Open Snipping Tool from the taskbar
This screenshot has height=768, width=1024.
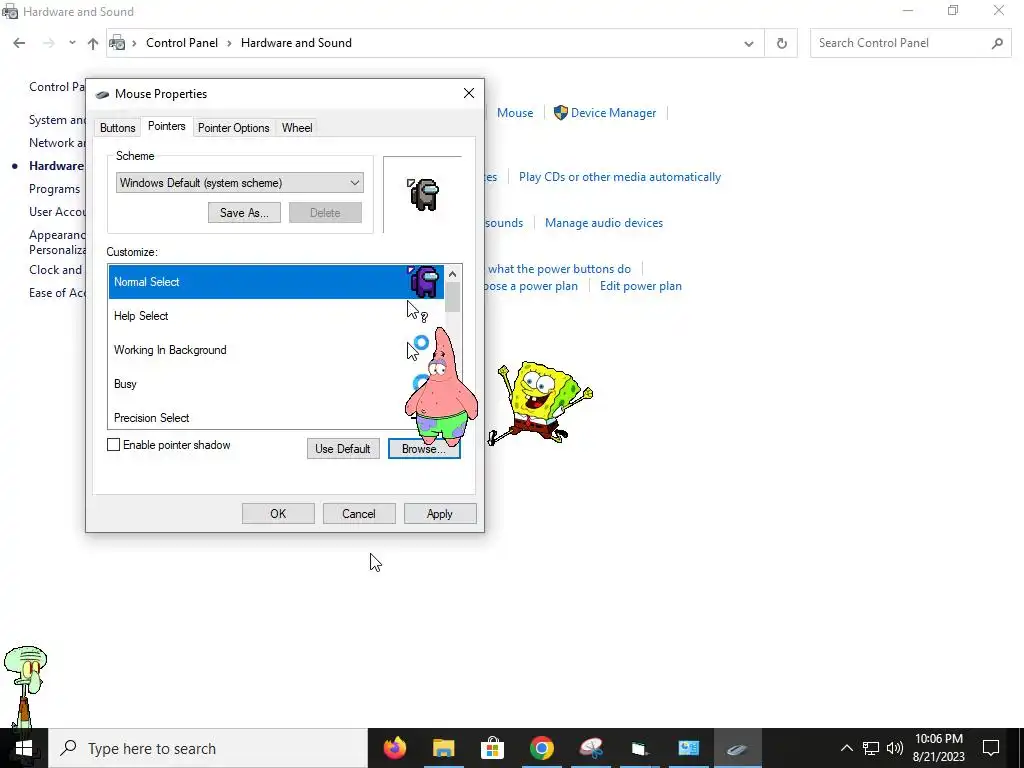click(590, 748)
